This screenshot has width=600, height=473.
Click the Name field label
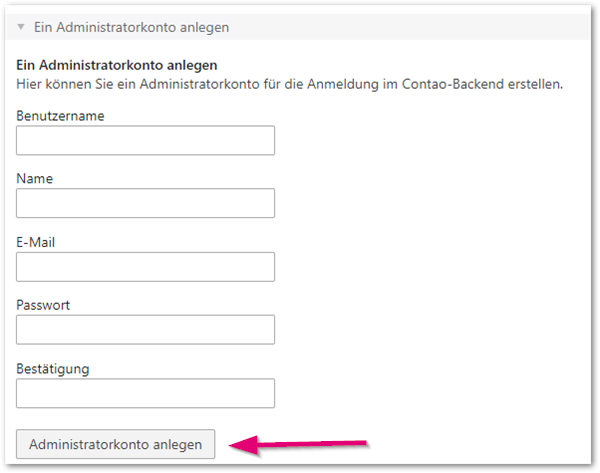click(35, 178)
